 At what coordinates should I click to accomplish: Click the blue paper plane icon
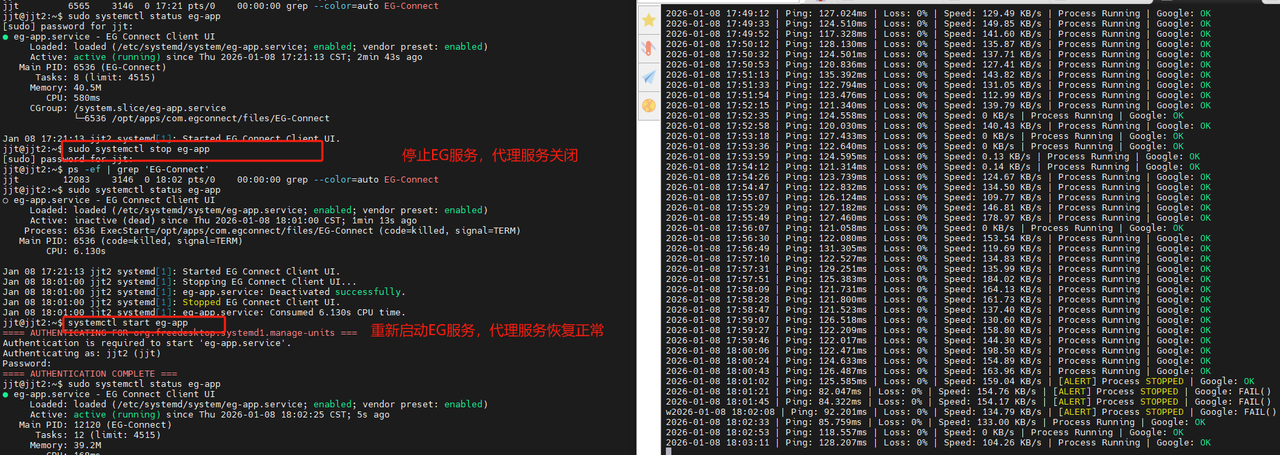pyautogui.click(x=648, y=76)
